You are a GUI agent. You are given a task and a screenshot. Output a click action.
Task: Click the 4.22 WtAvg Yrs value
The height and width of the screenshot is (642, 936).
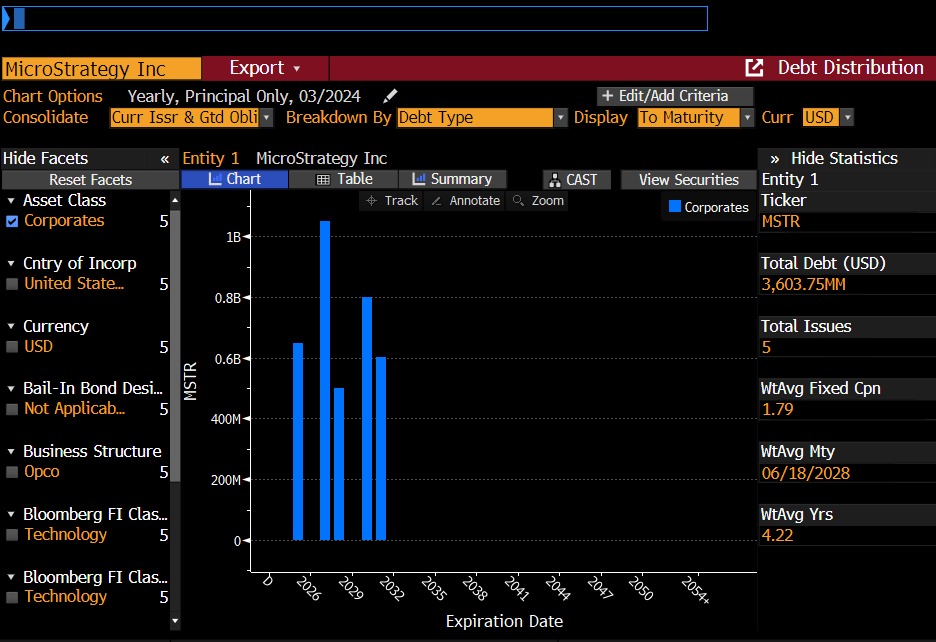point(777,536)
